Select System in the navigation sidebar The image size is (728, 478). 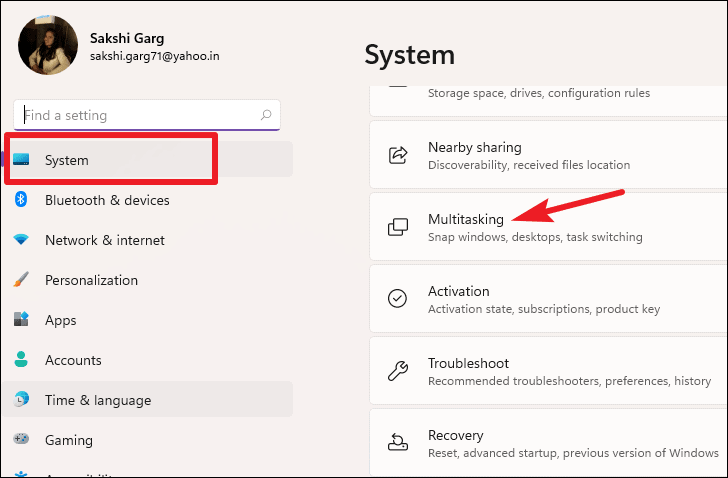[148, 160]
